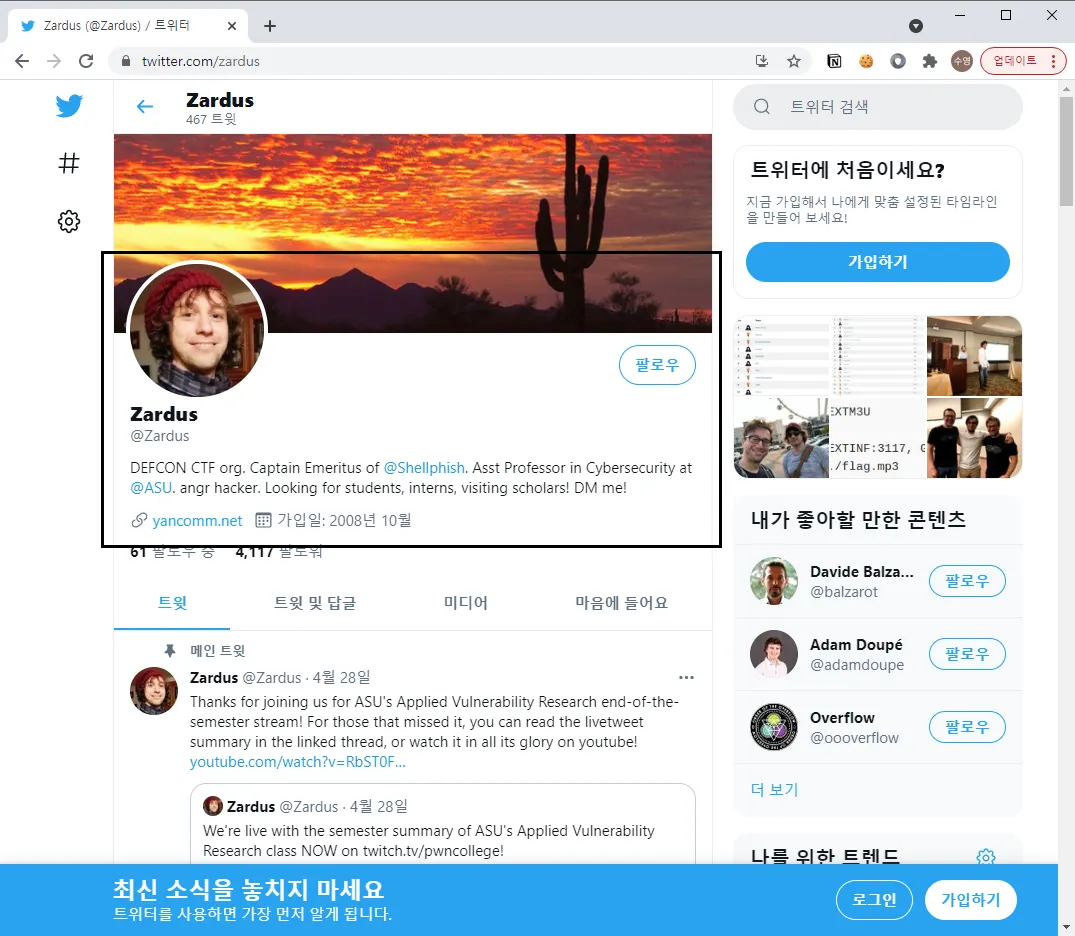Select the 미디어 tab
This screenshot has width=1075, height=936.
click(x=466, y=603)
